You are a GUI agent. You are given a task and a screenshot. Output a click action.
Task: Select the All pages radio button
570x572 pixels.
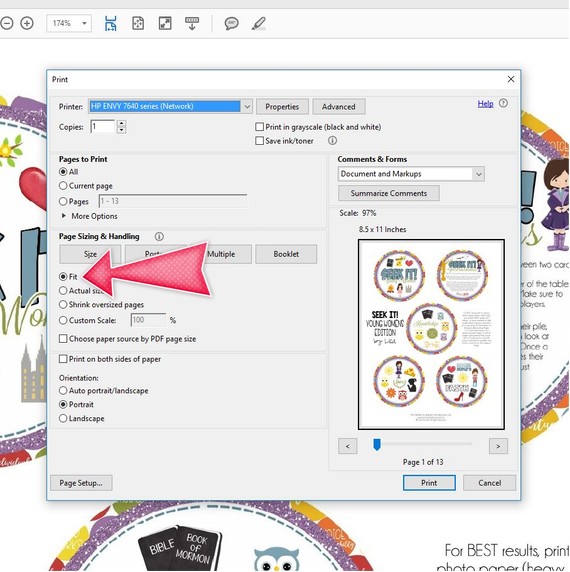click(x=63, y=171)
